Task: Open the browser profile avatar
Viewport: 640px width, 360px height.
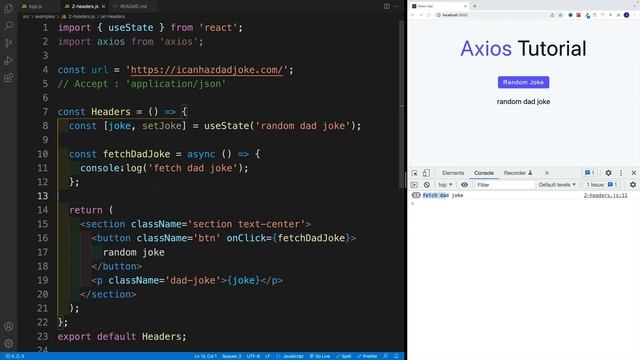Action: click(x=626, y=15)
